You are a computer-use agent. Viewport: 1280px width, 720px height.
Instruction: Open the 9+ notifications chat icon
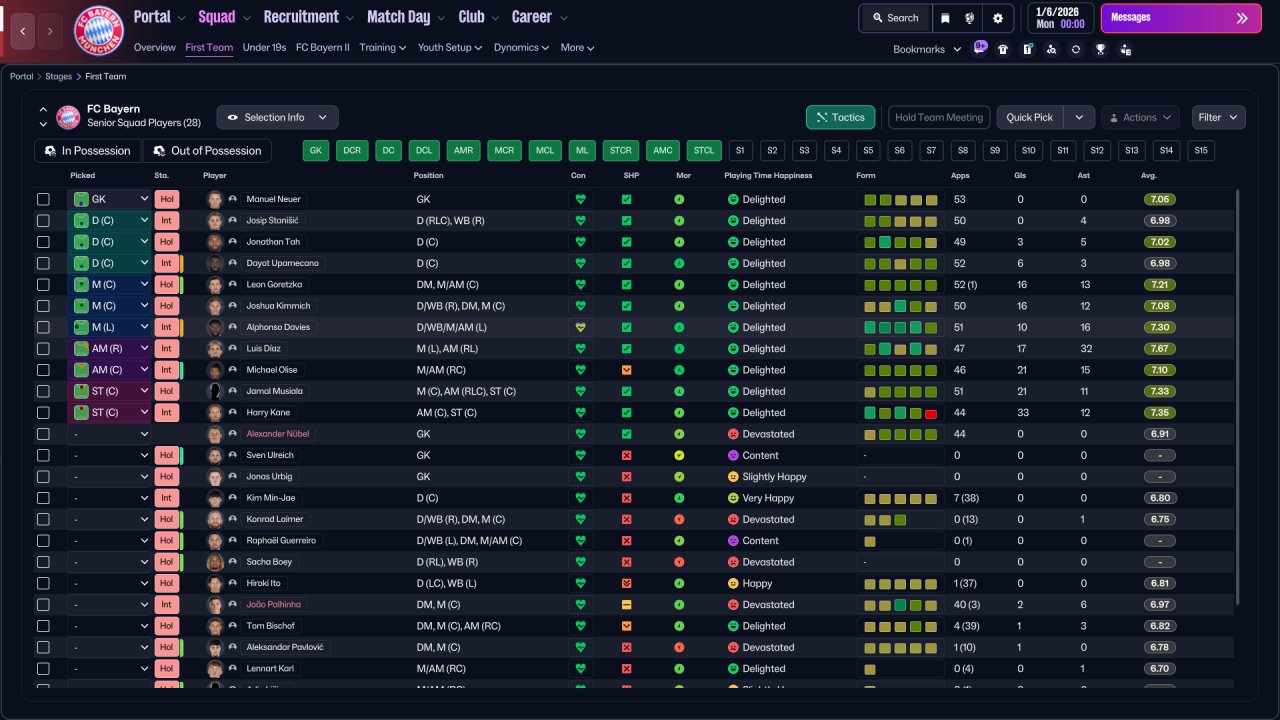point(979,48)
